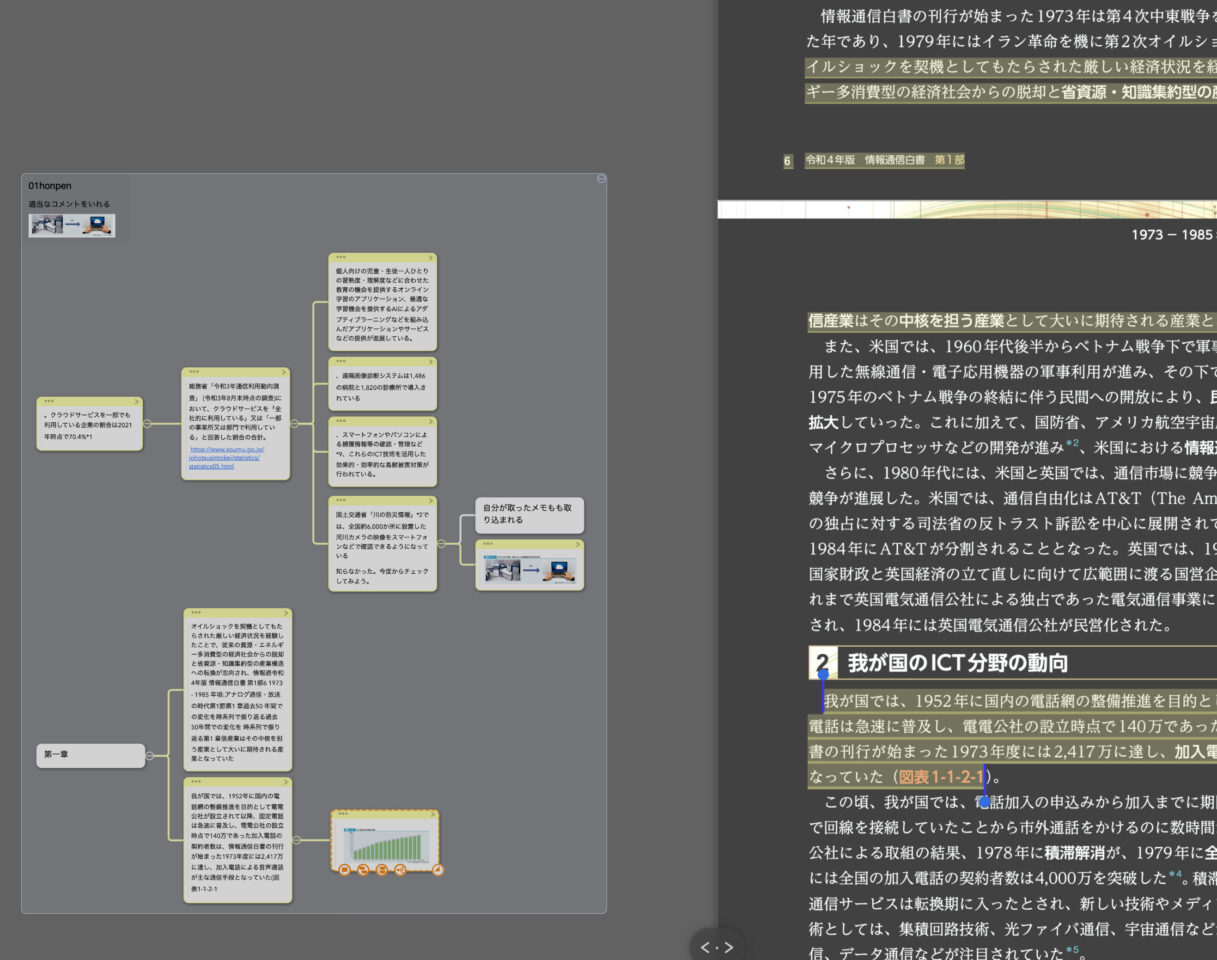
Task: Click the arrow icon on the クラウドサービス card
Action: pyautogui.click(x=137, y=401)
